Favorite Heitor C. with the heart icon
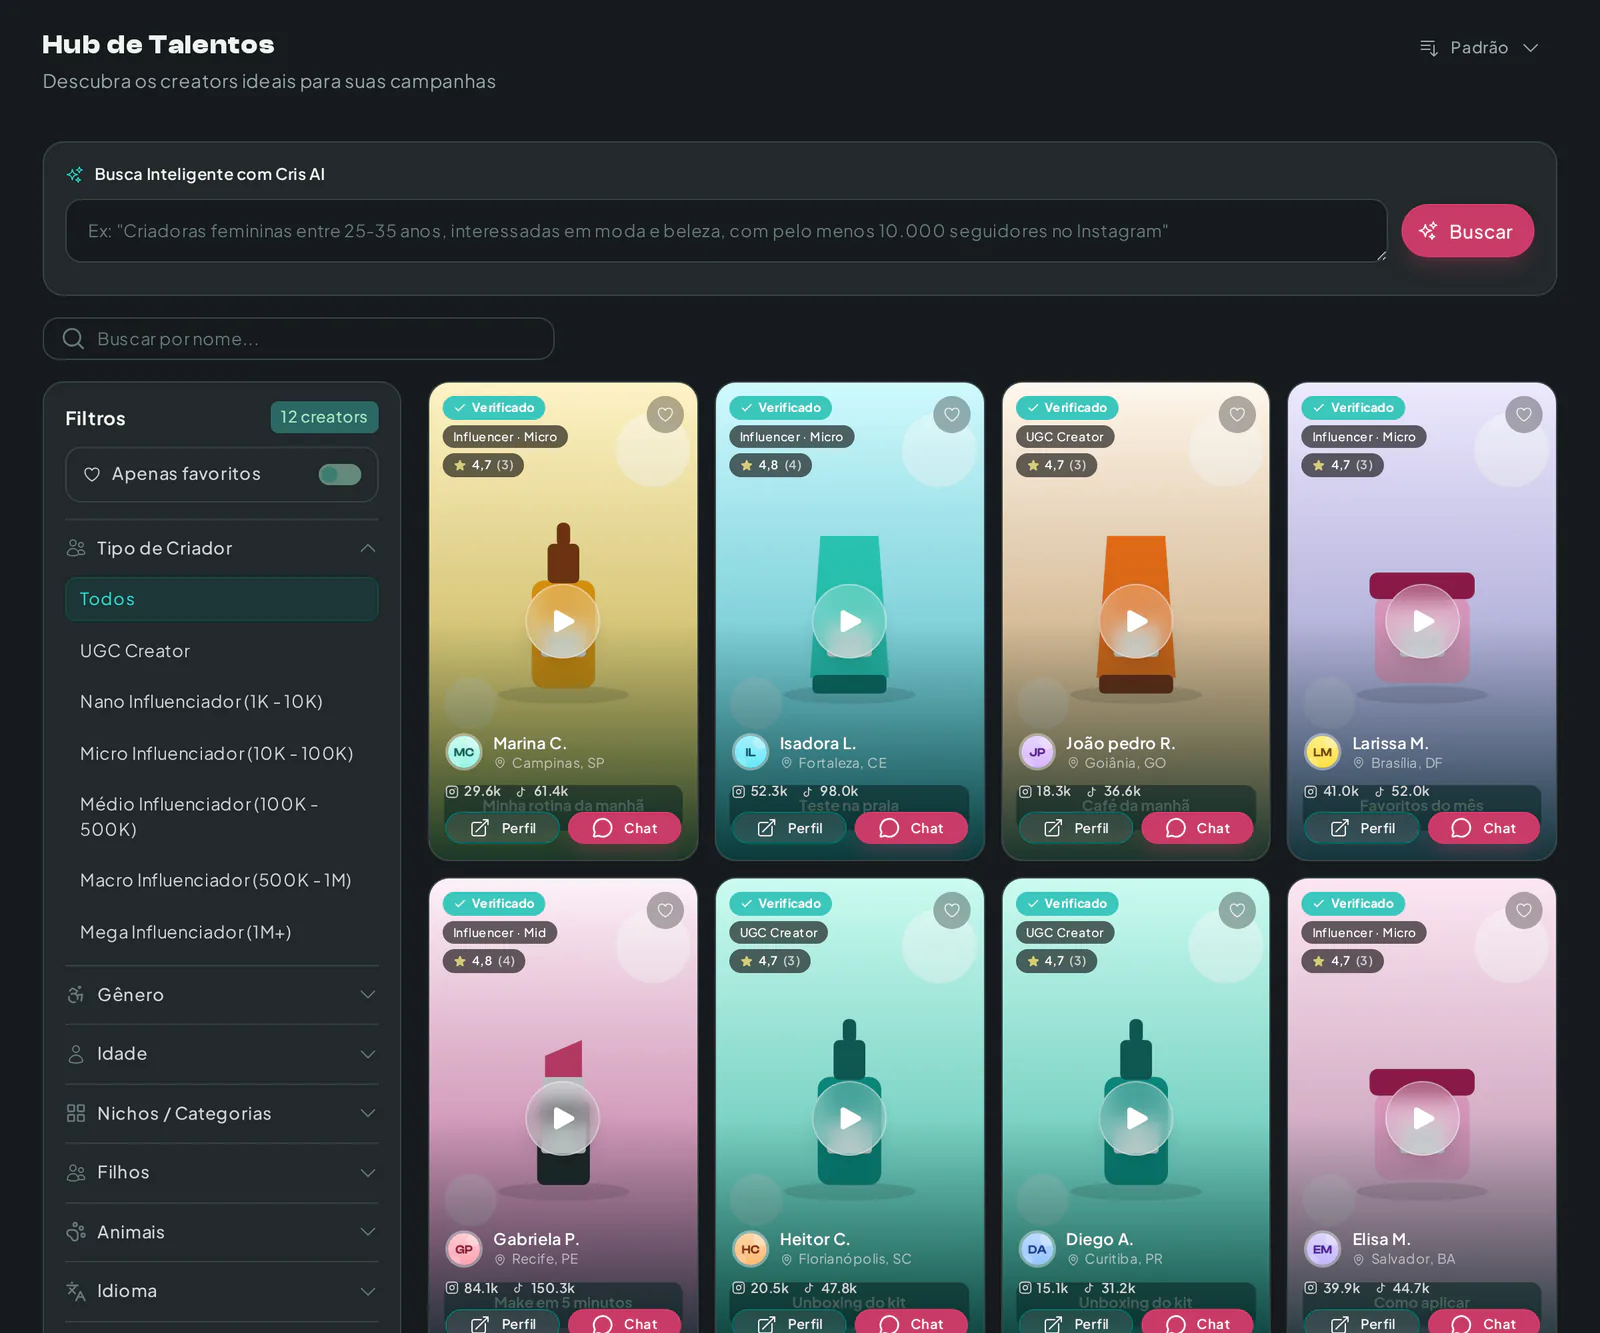Viewport: 1600px width, 1333px height. pos(952,911)
